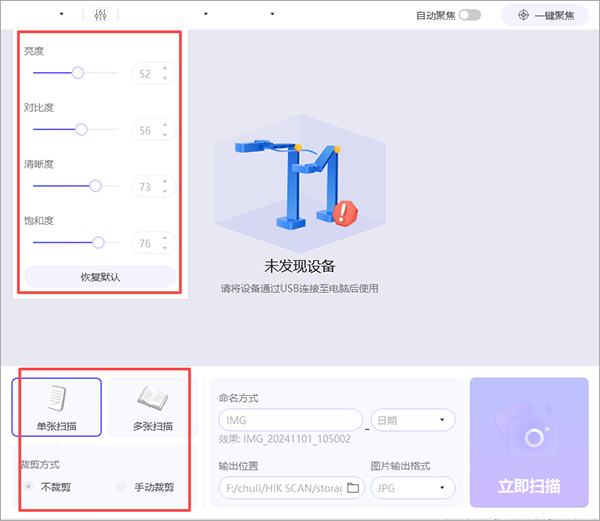Decrease sharpness value 73 with down arrow
Screen dimensions: 600x521
point(165,191)
